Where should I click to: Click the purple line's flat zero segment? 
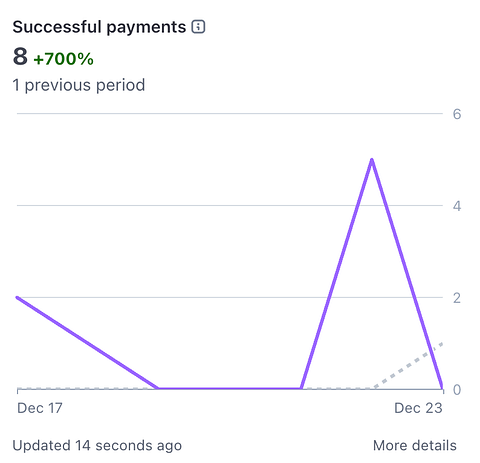click(x=229, y=388)
